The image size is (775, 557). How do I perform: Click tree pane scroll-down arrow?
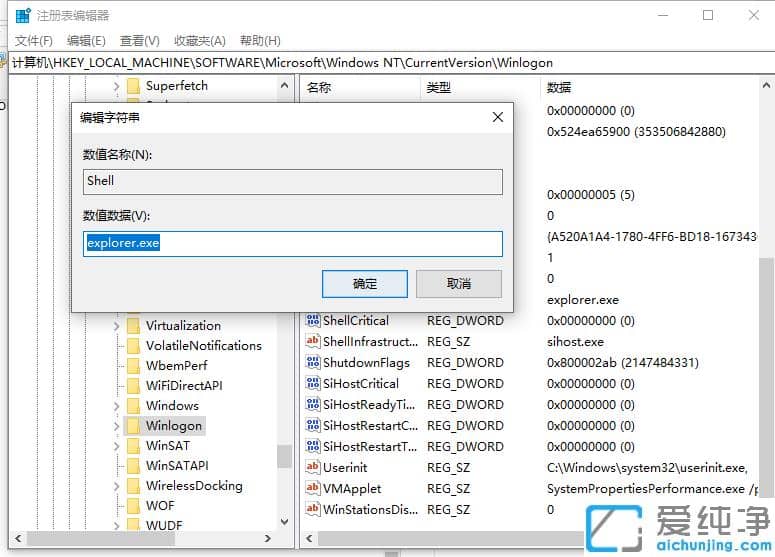pos(284,522)
